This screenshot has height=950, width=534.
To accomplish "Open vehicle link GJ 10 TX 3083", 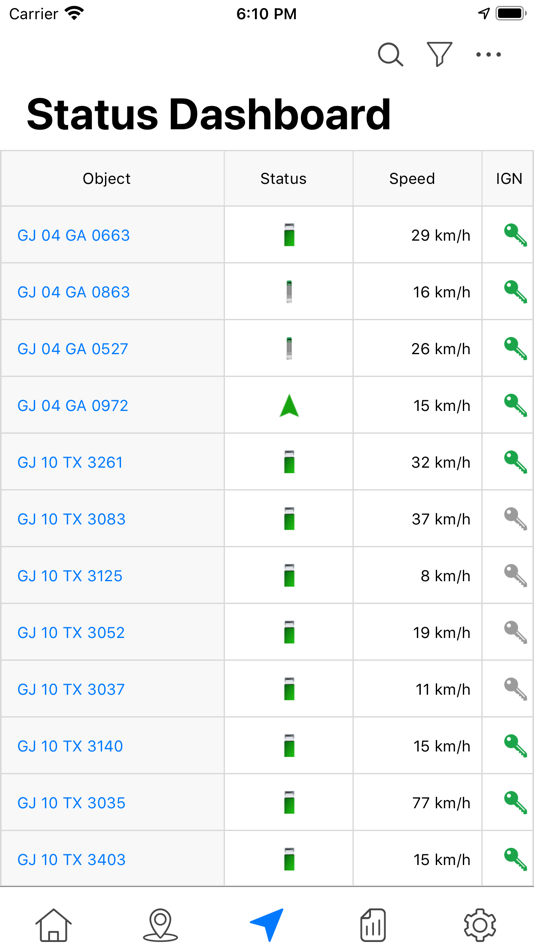I will click(72, 519).
